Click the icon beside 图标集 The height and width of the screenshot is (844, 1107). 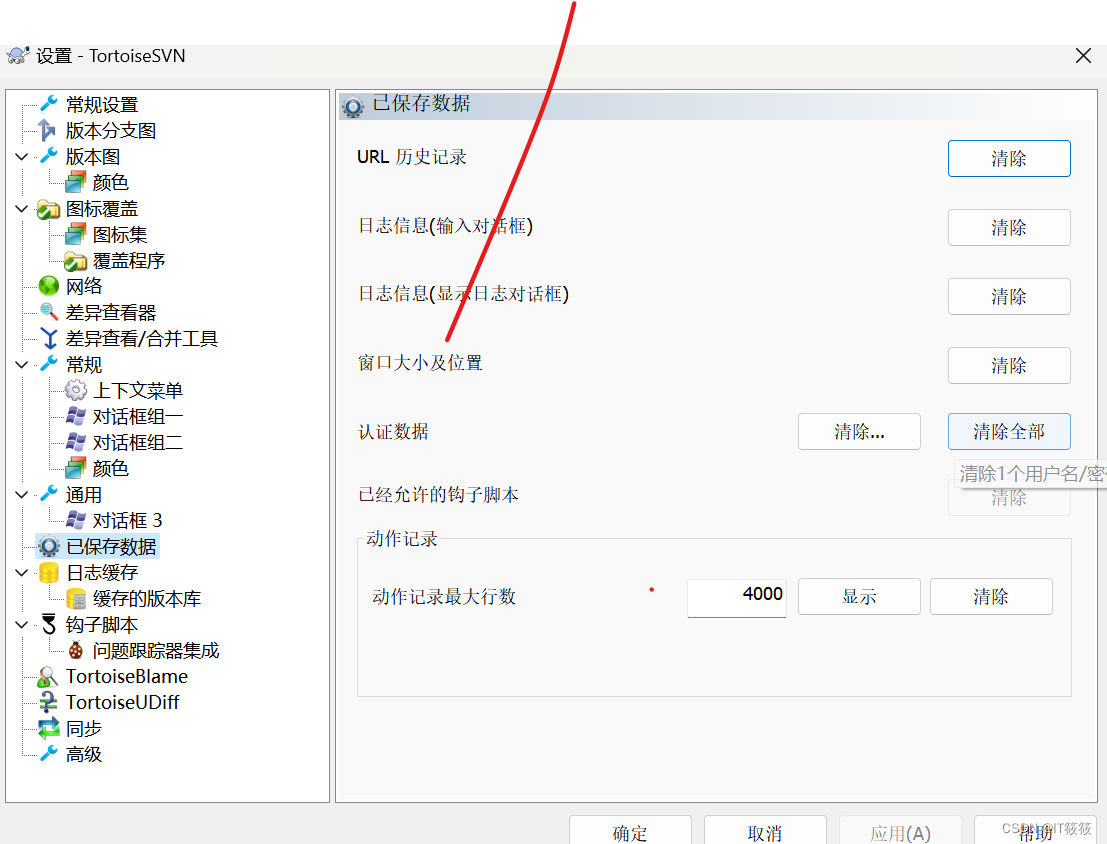76,234
